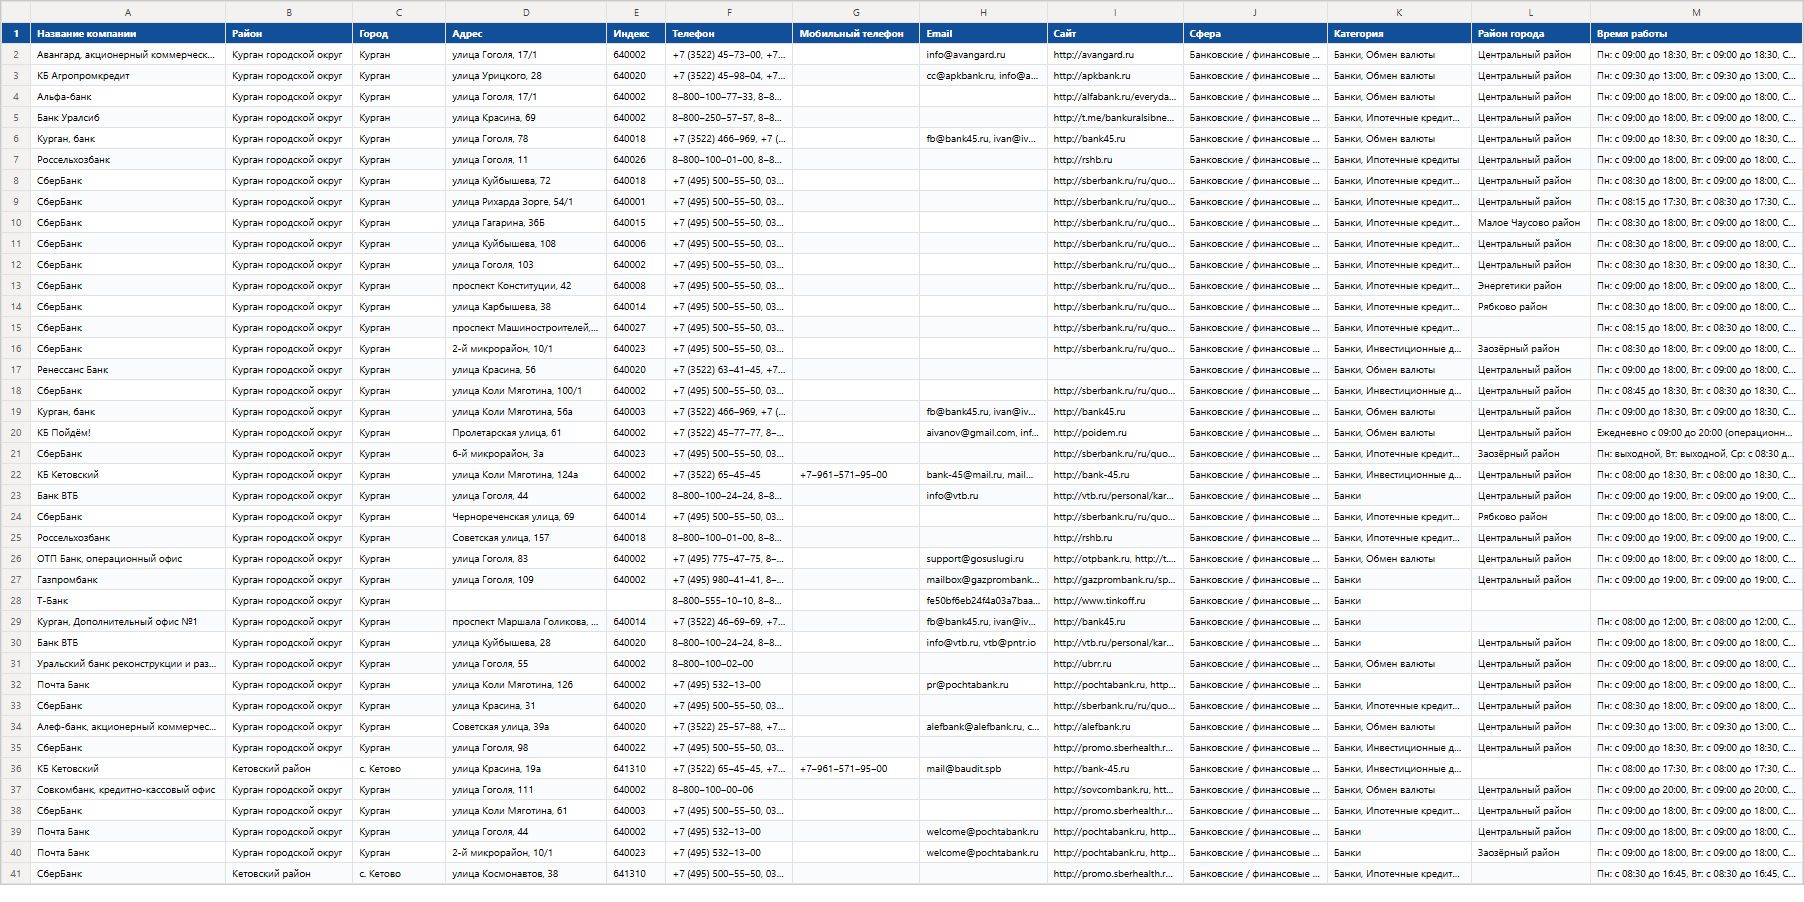Select row 1 number header
The height and width of the screenshot is (902, 1804).
[x=16, y=33]
